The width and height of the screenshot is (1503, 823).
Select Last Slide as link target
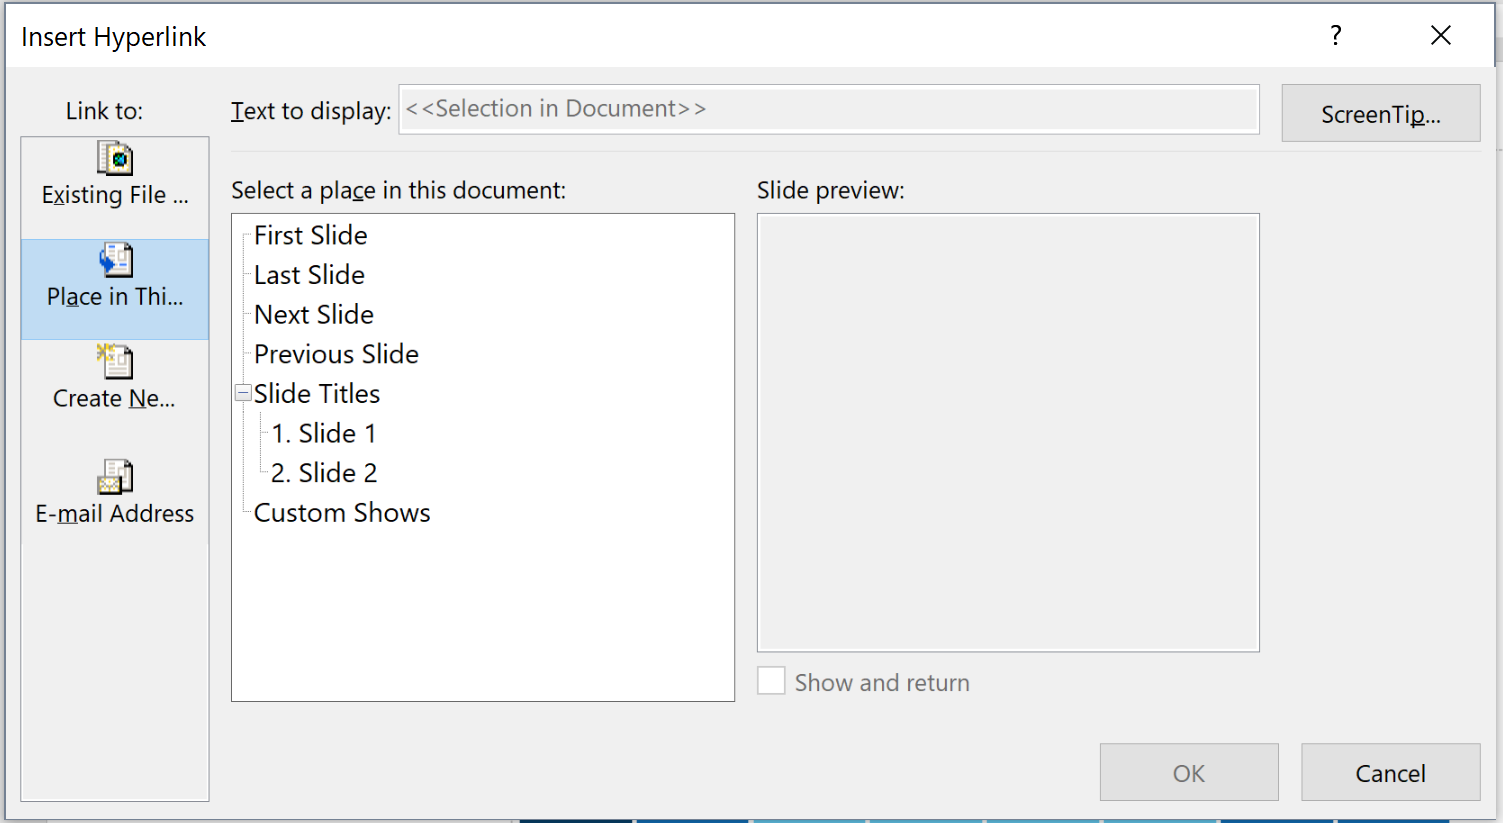[x=309, y=275]
